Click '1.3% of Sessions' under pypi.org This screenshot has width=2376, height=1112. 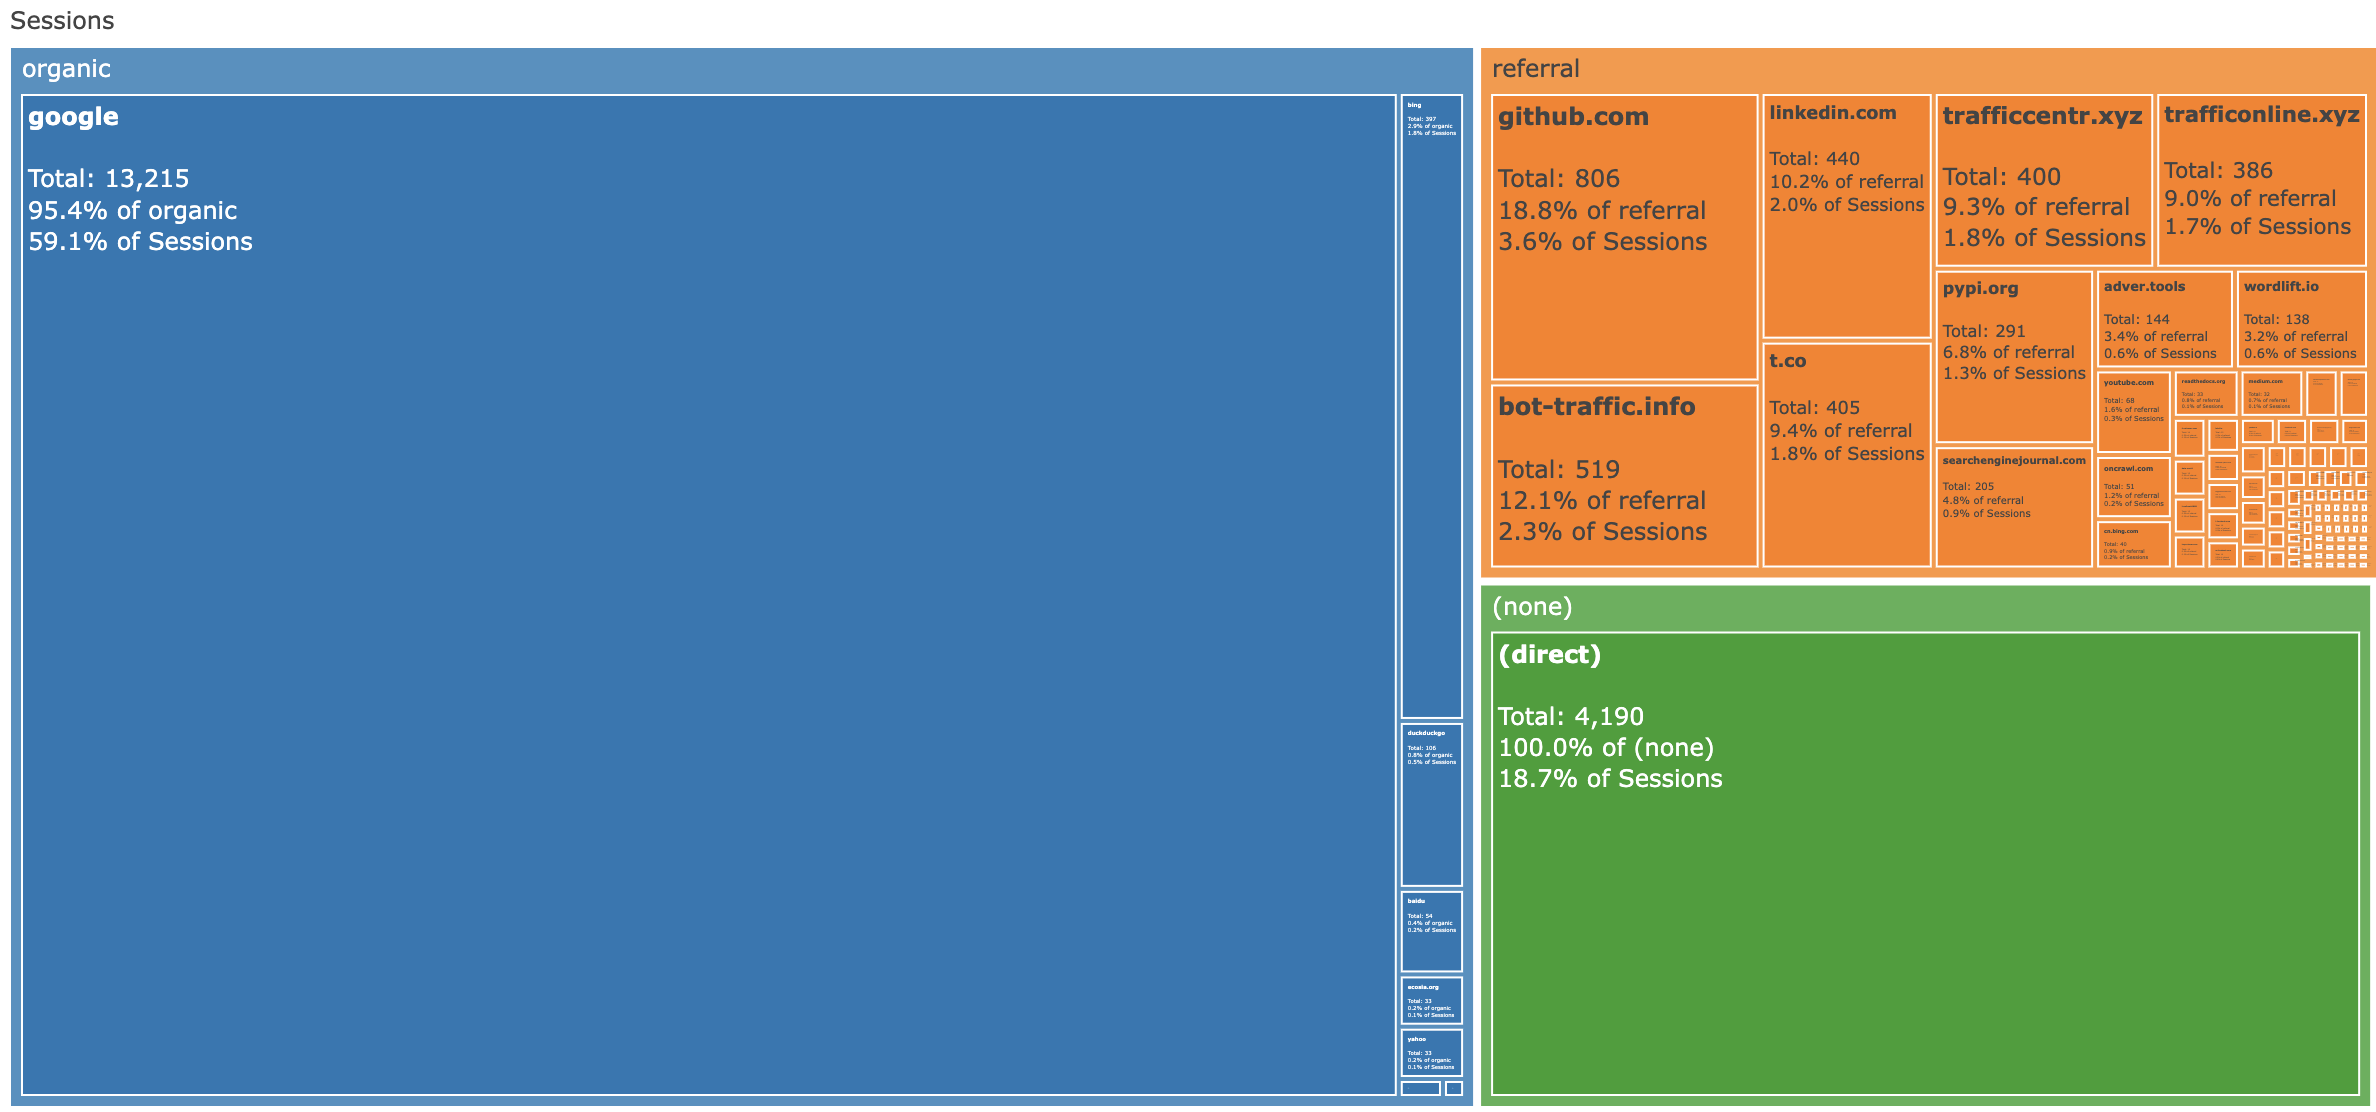point(2014,373)
